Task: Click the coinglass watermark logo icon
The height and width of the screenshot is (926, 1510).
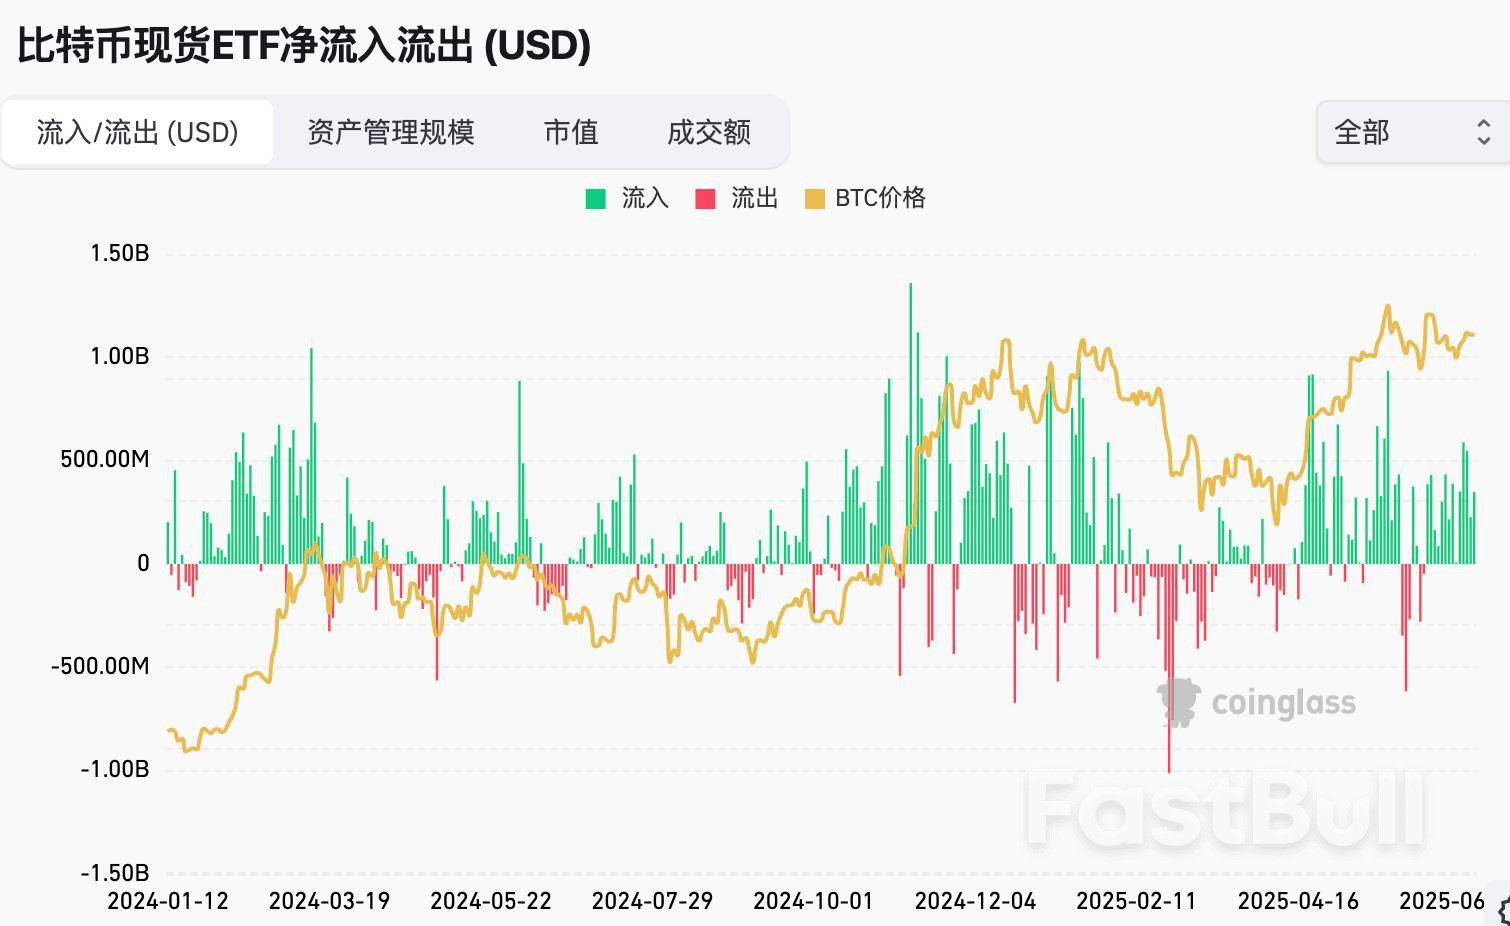Action: click(1178, 702)
